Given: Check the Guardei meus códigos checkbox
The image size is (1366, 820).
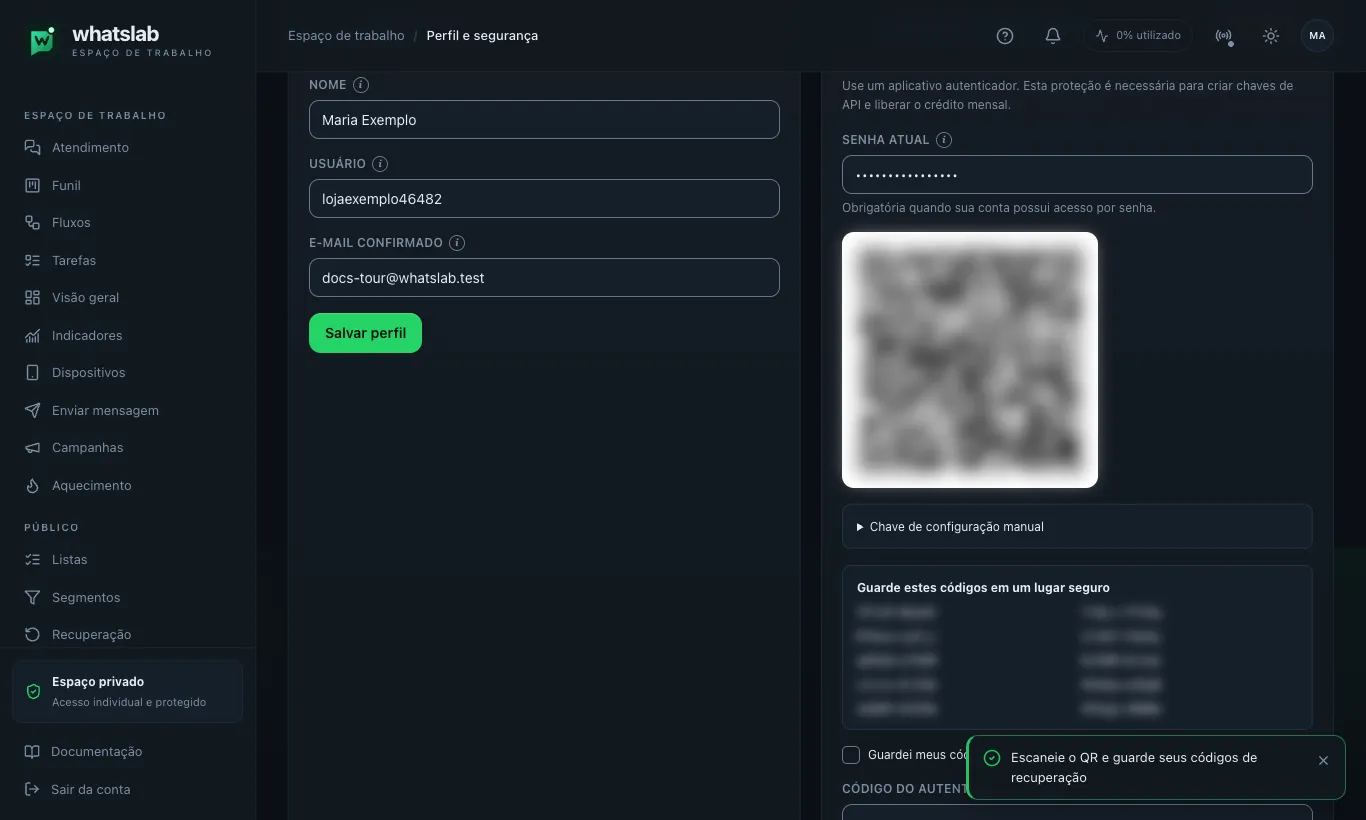Looking at the screenshot, I should click(851, 755).
